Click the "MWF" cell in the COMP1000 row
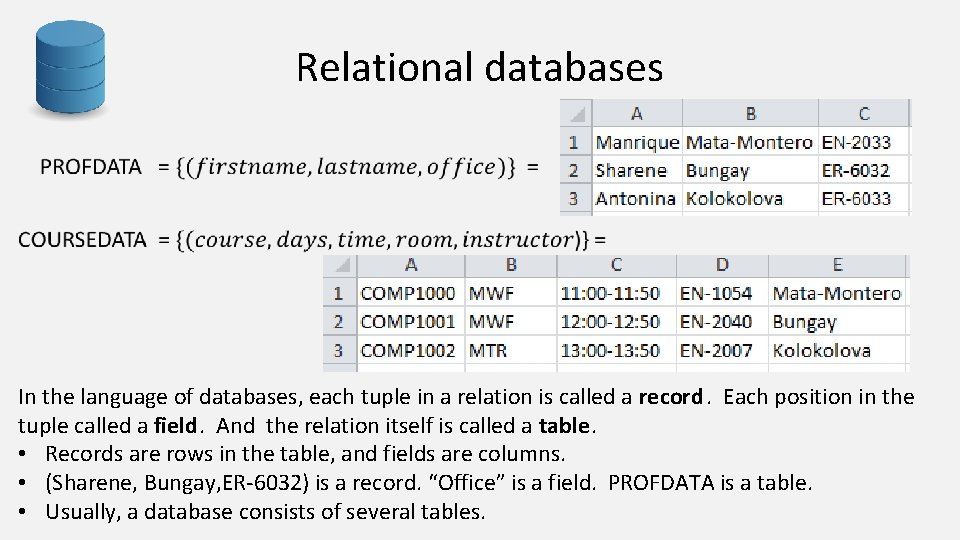 point(511,293)
